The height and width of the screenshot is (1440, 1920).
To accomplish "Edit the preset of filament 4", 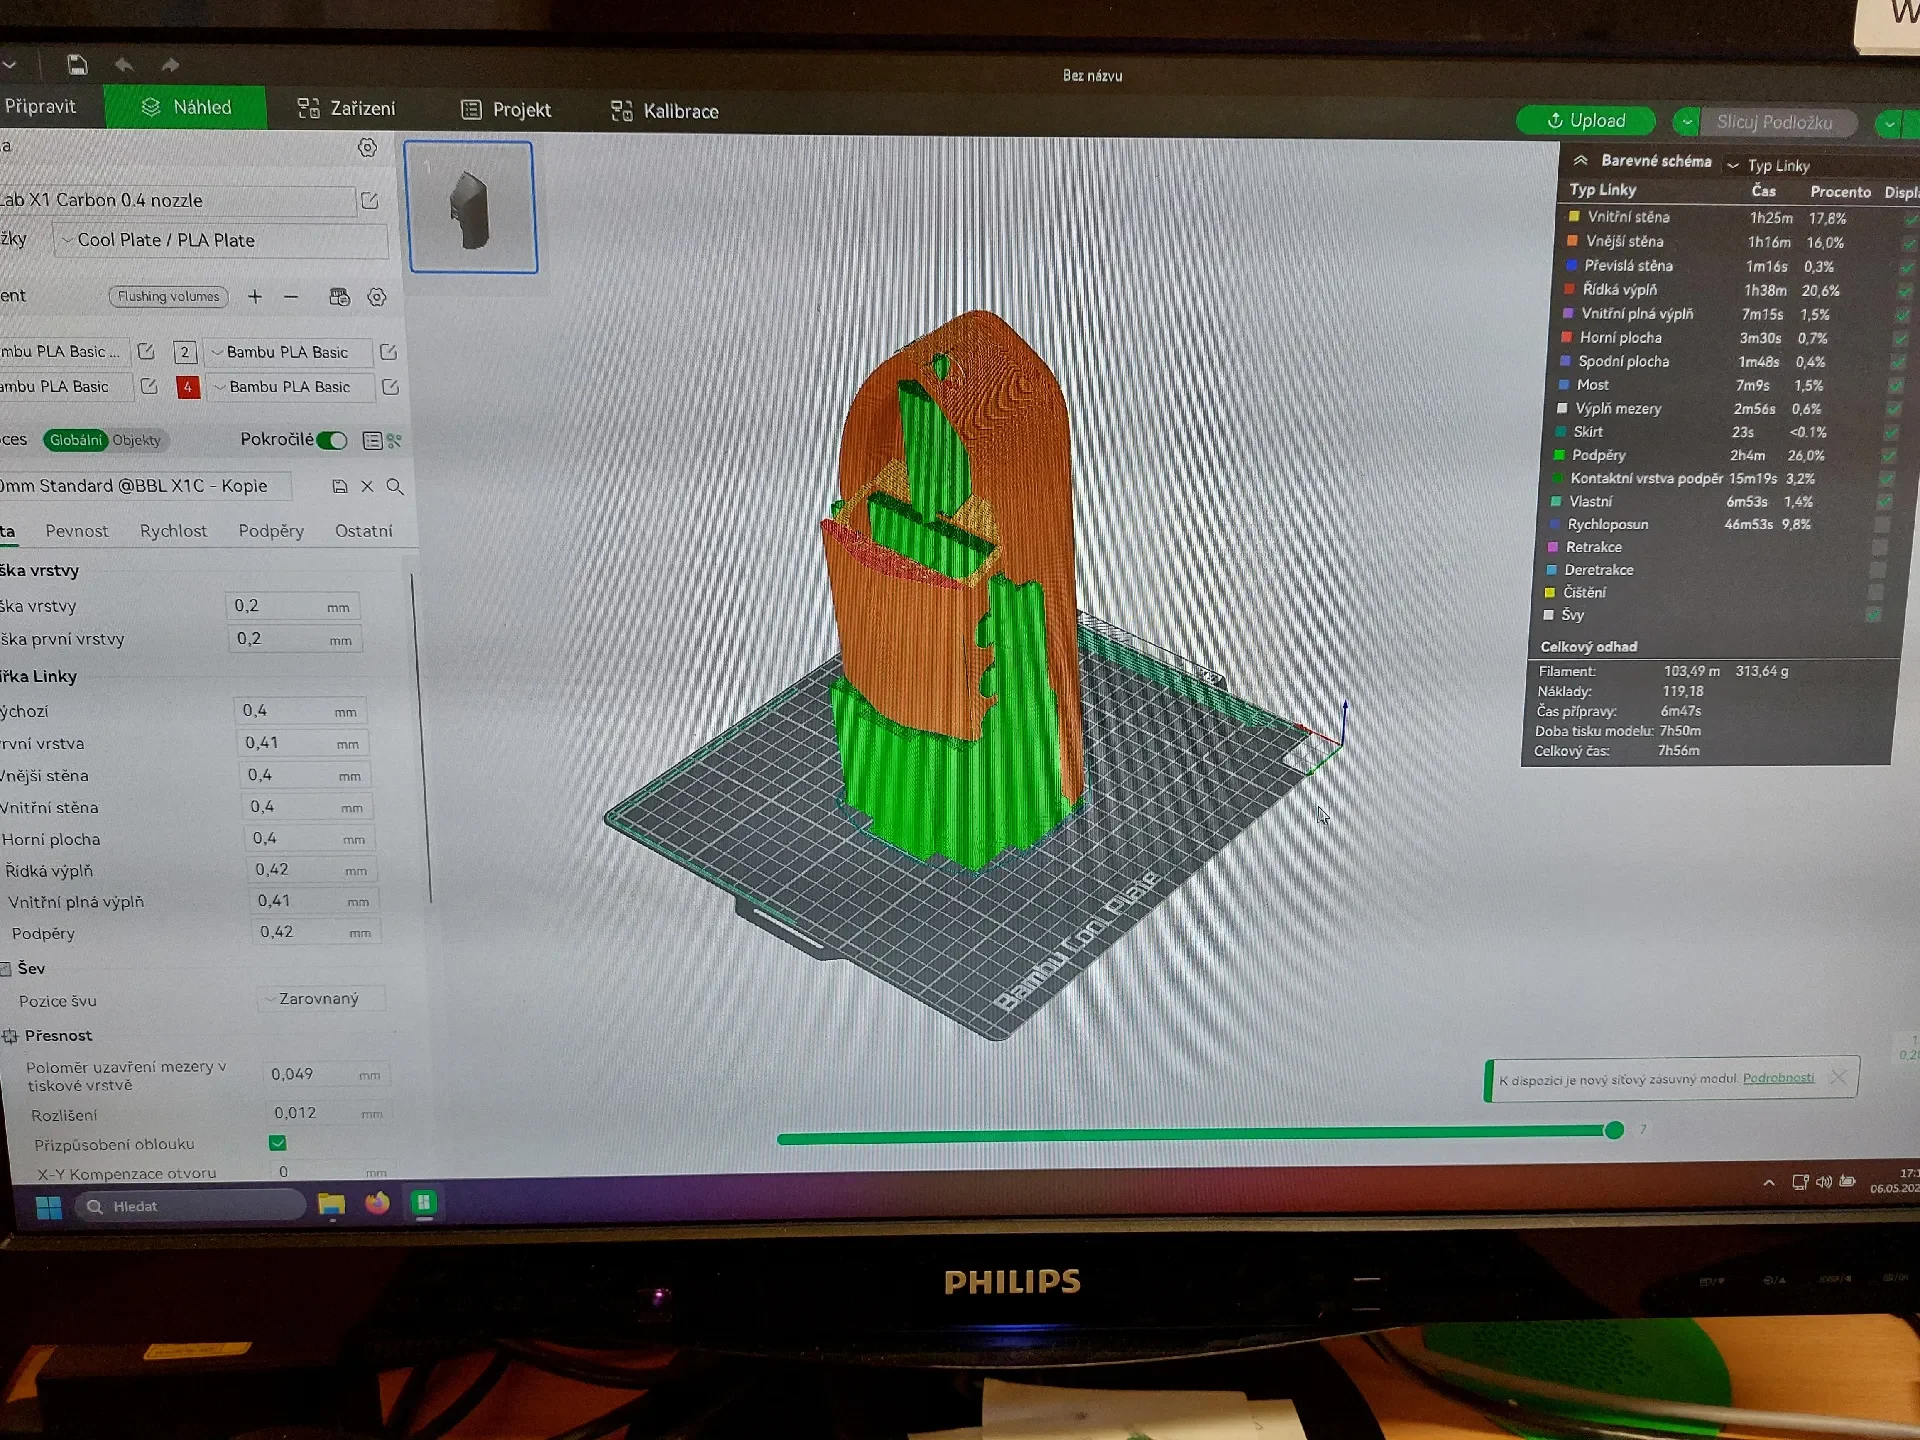I will [x=391, y=387].
